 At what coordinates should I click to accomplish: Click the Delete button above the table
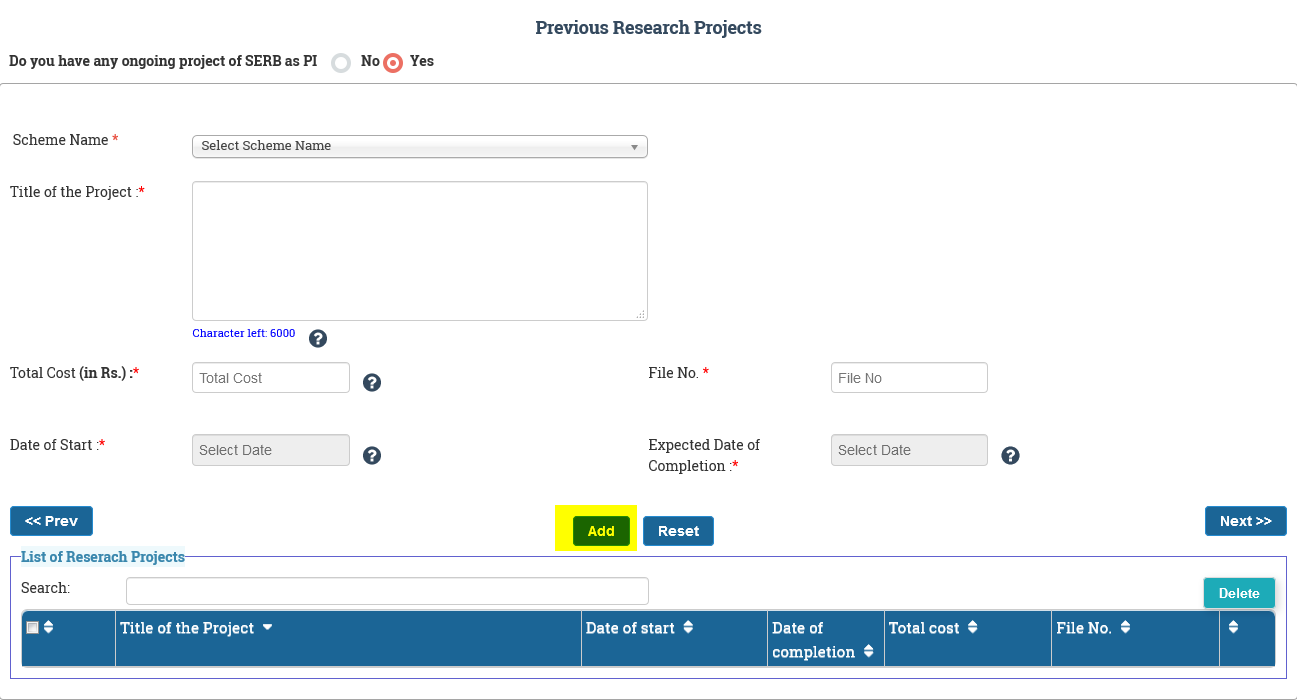[x=1238, y=593]
